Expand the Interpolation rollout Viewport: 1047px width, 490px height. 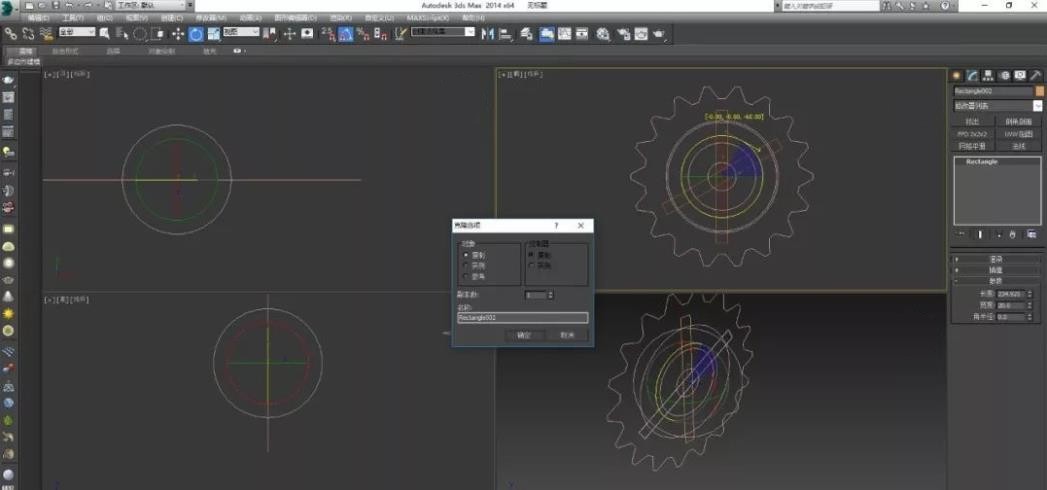pyautogui.click(x=996, y=270)
